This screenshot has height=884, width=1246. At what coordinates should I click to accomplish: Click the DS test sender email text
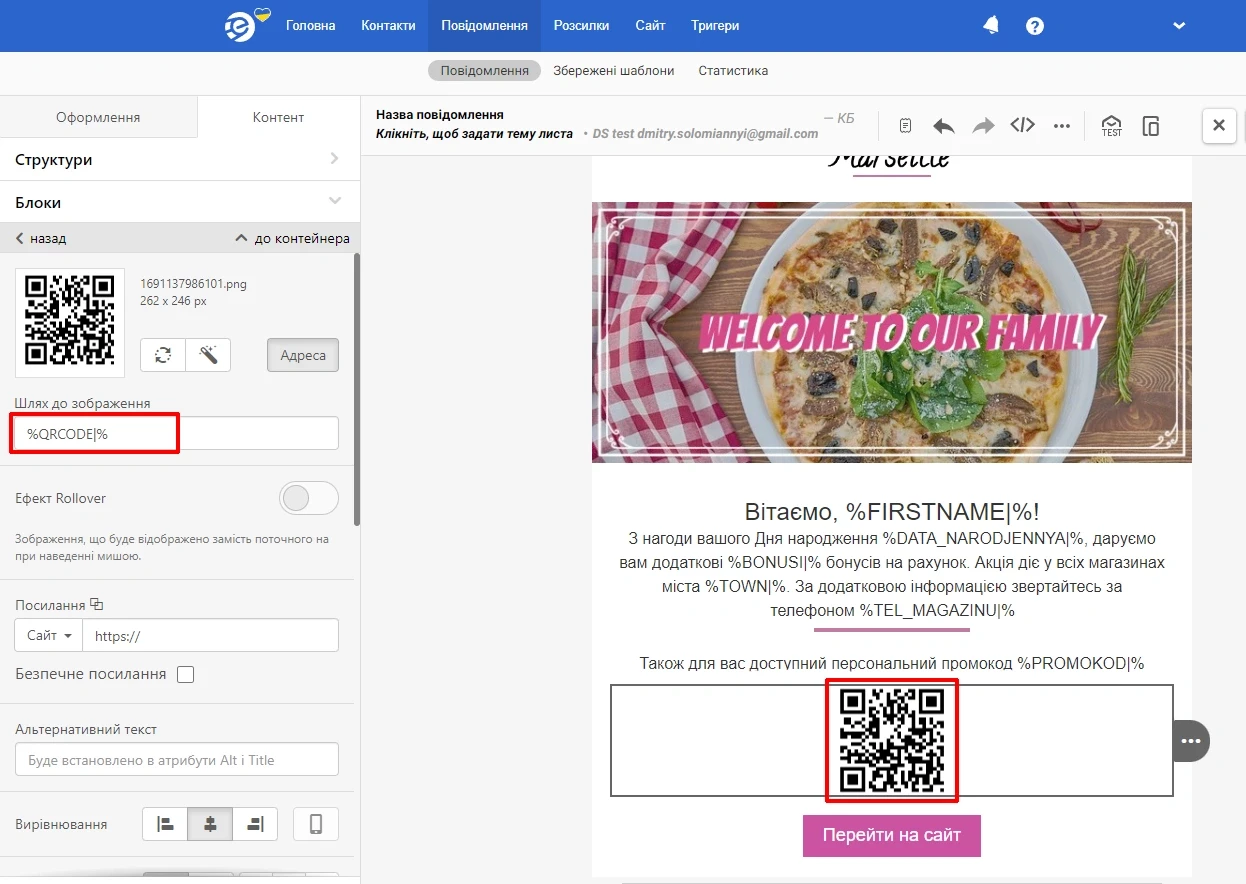705,134
